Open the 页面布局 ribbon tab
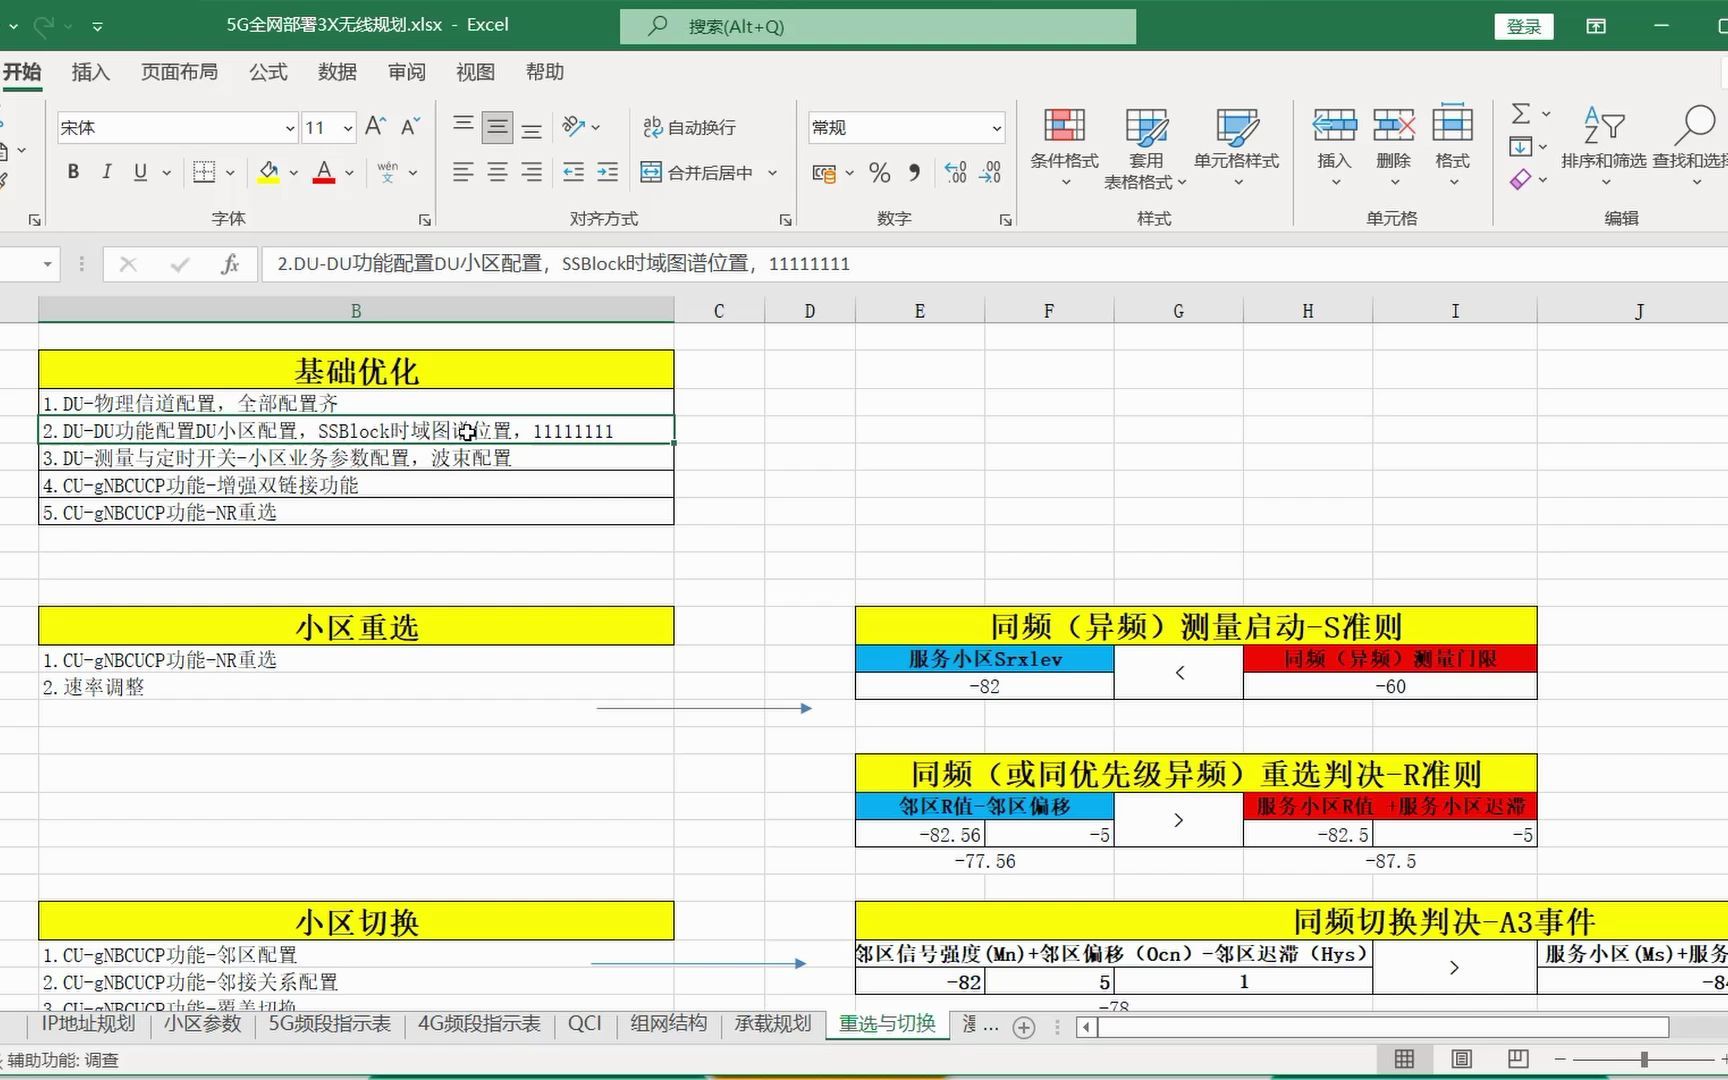 [179, 72]
